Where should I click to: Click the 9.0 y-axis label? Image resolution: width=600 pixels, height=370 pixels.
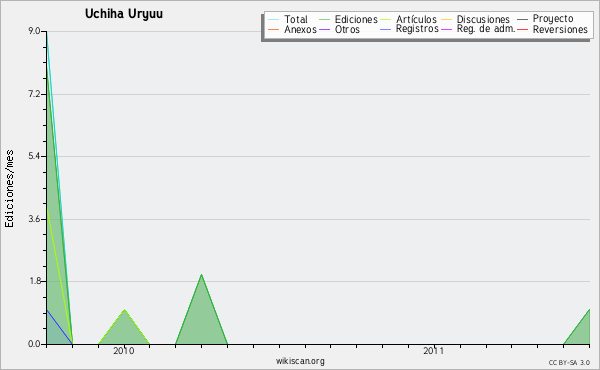(34, 31)
